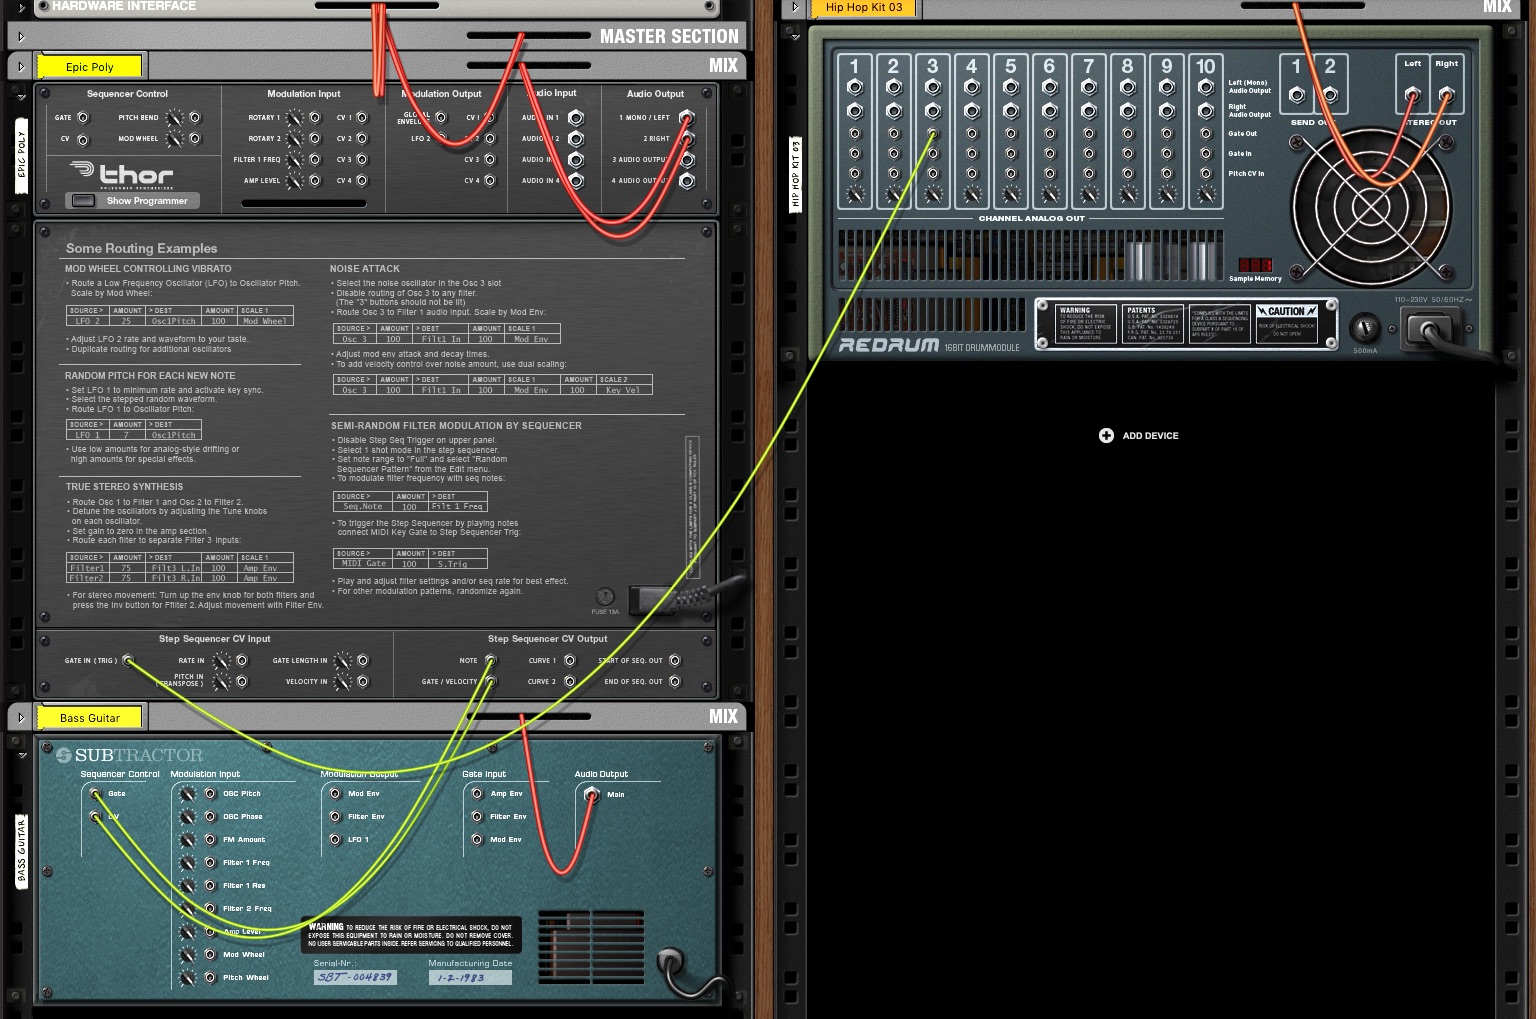
Task: Click the Subtractor serial number SBT-004839
Action: [355, 977]
